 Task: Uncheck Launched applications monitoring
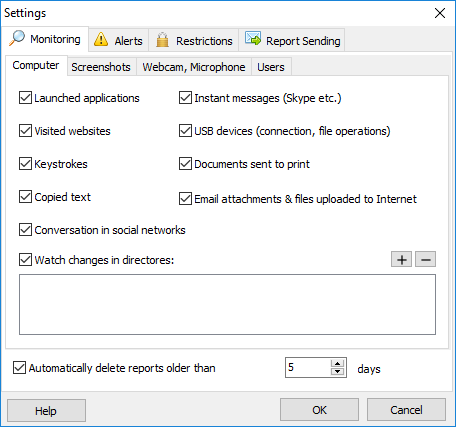tap(25, 98)
